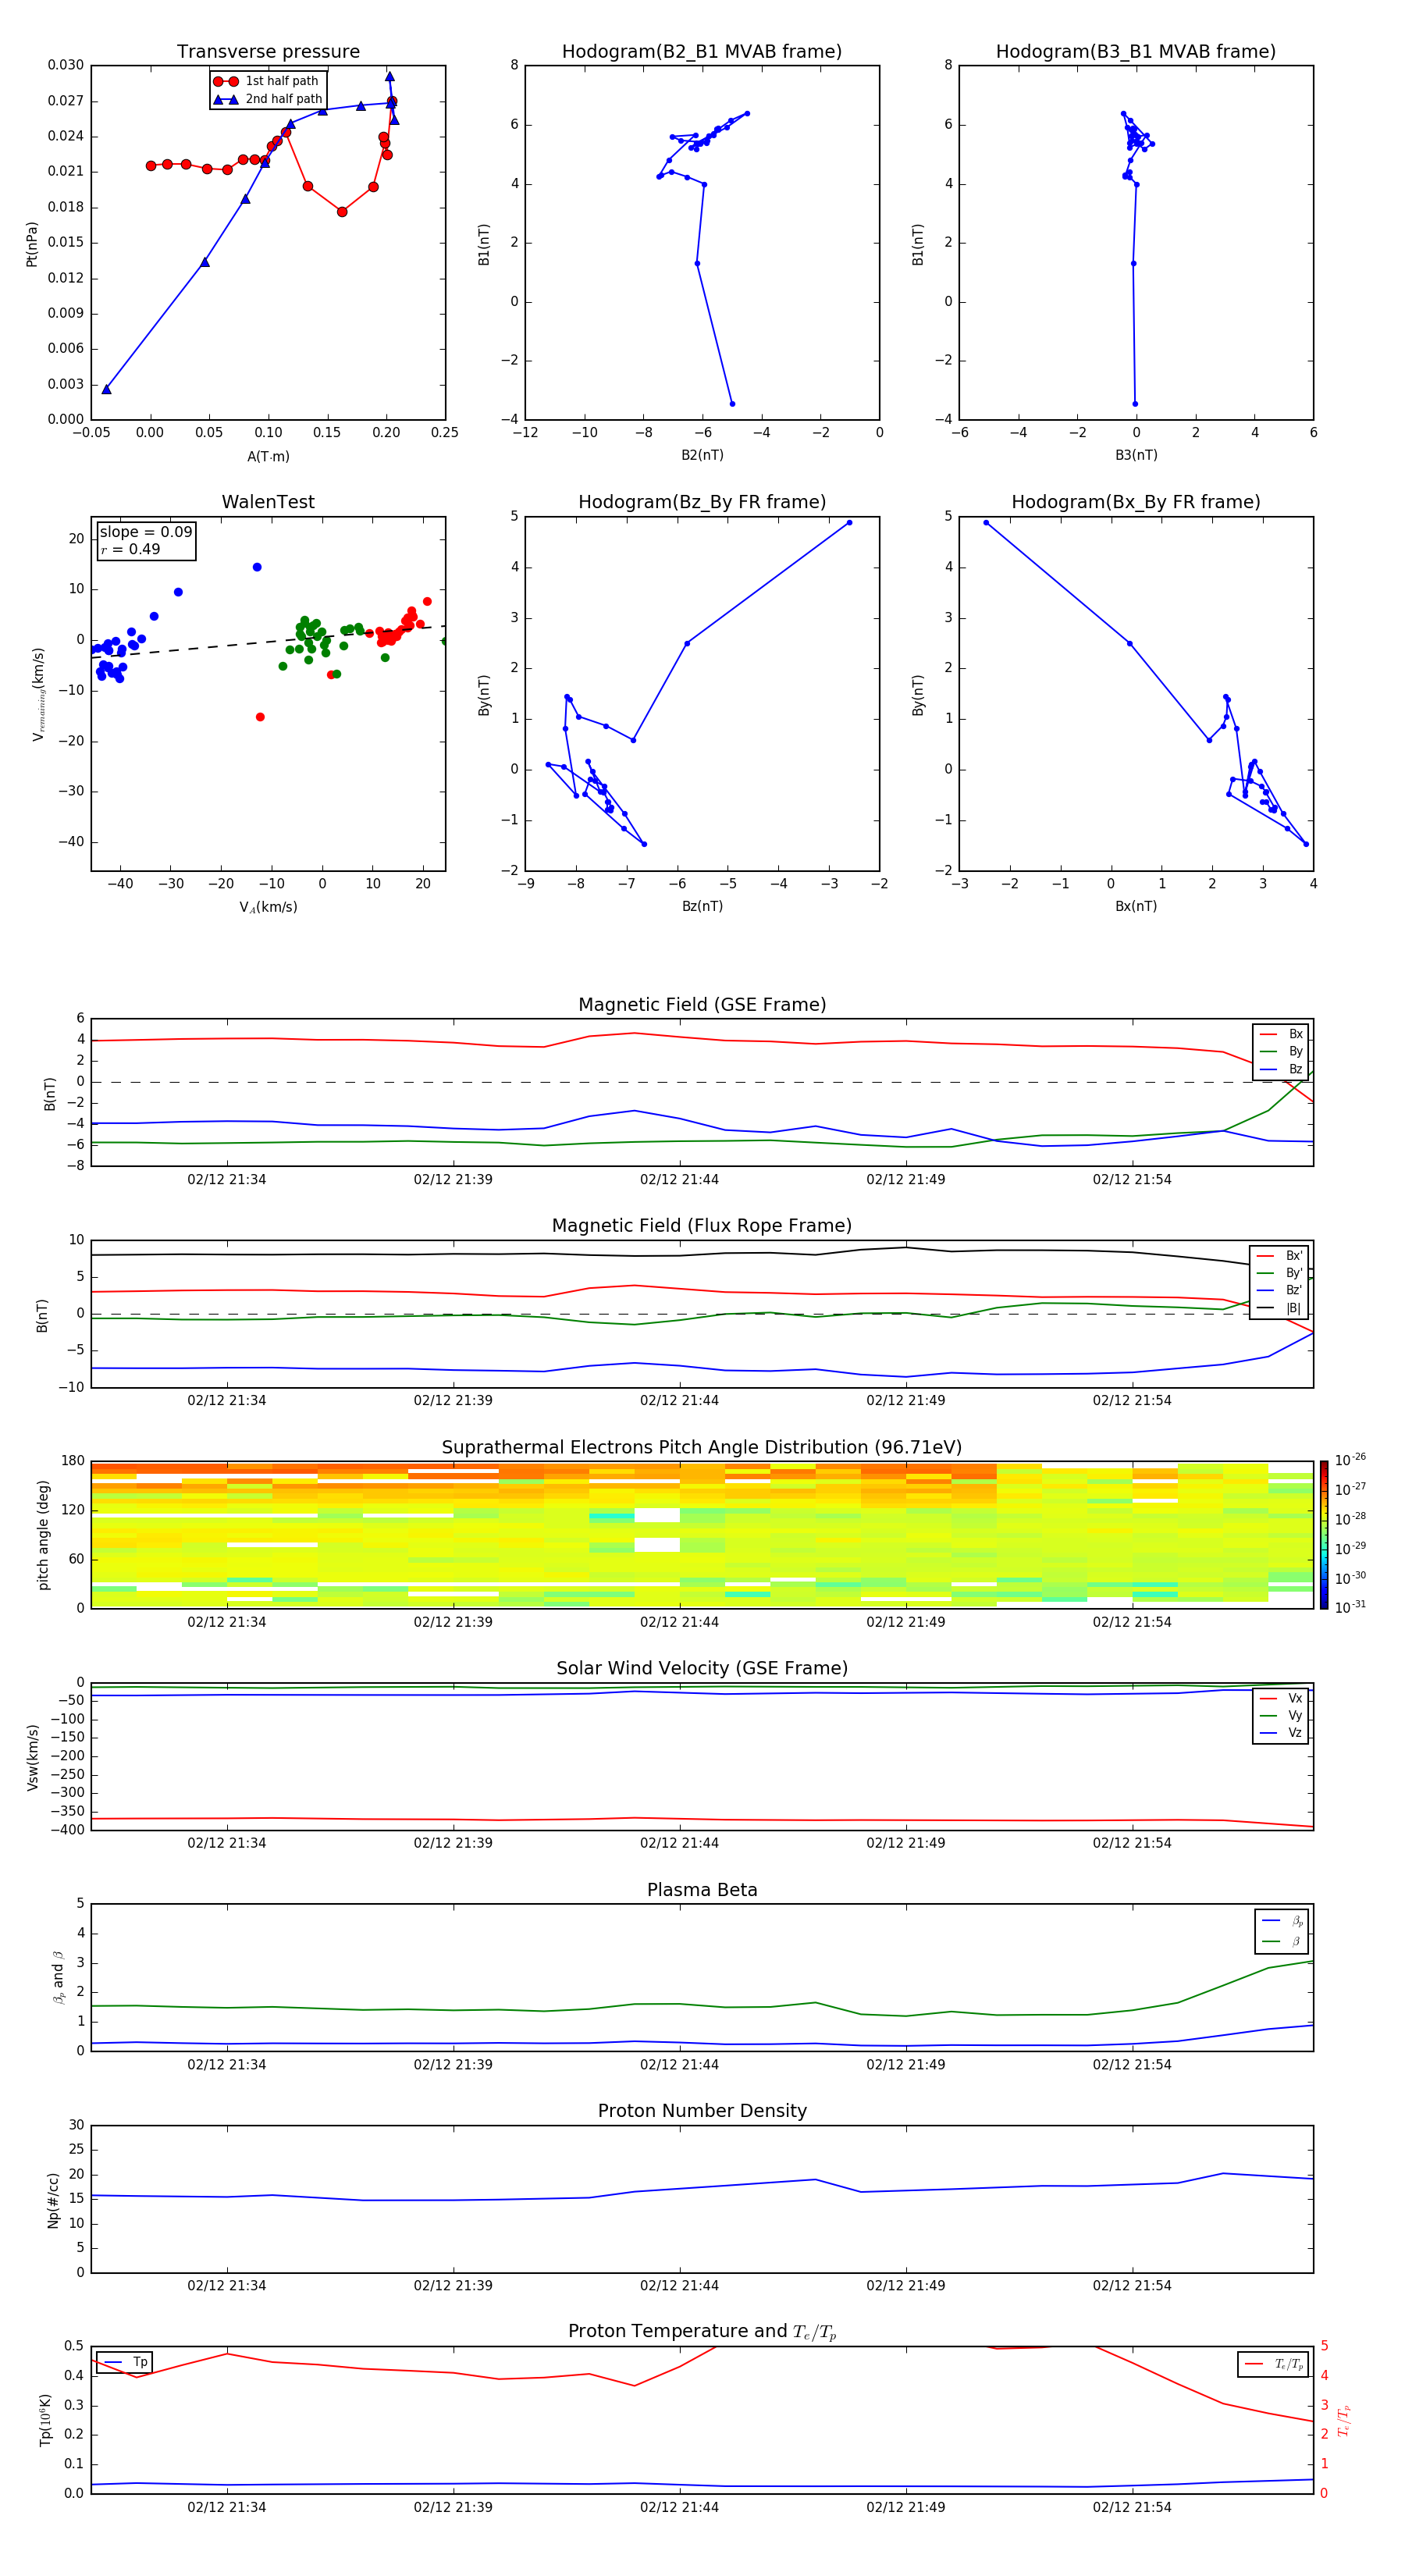Viewport: 1405px width, 2576px height.
Task: Click the 'B2(nT)' x-axis label
Action: [702, 456]
